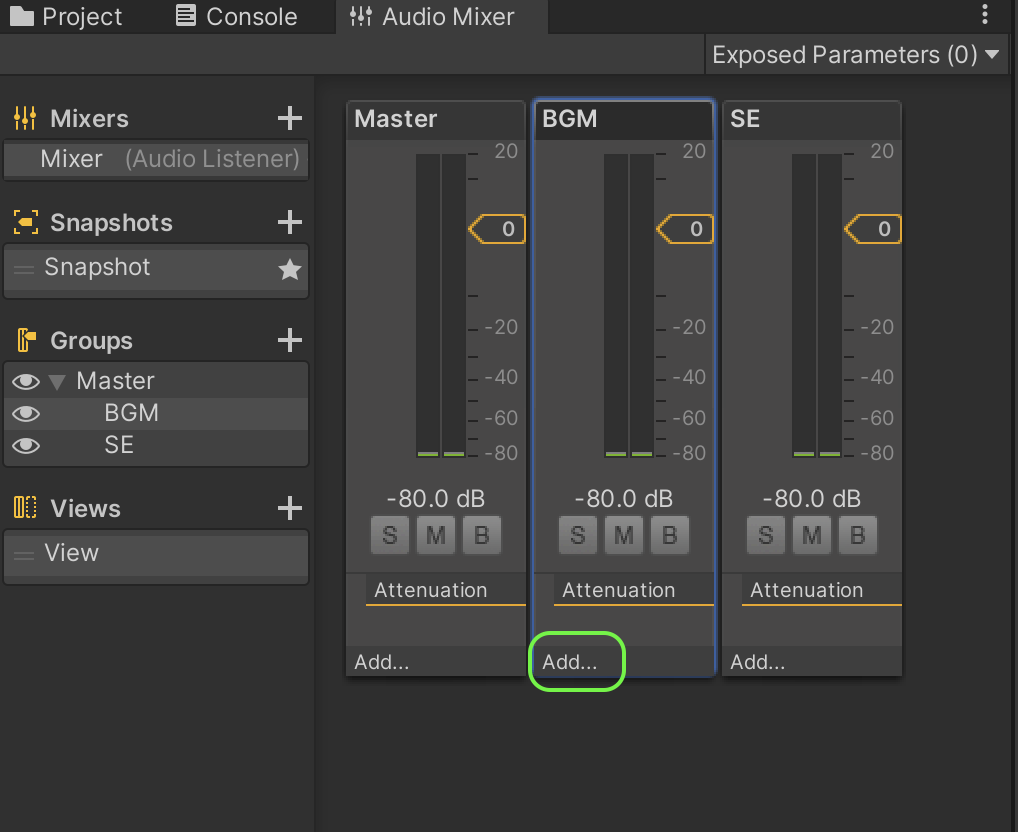Collapse the Master group tree arrow
Viewport: 1018px width, 832px height.
tap(57, 382)
